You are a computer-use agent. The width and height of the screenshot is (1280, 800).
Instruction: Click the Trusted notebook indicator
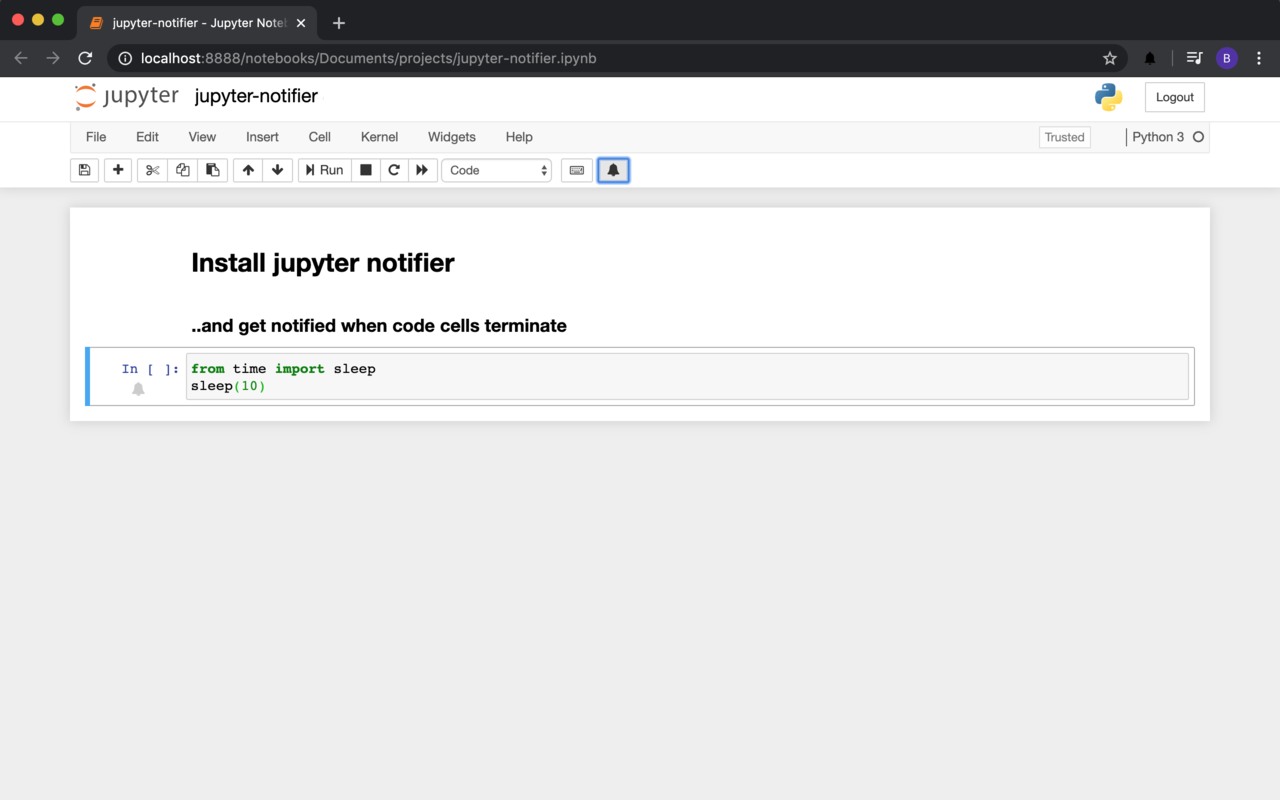pos(1064,137)
